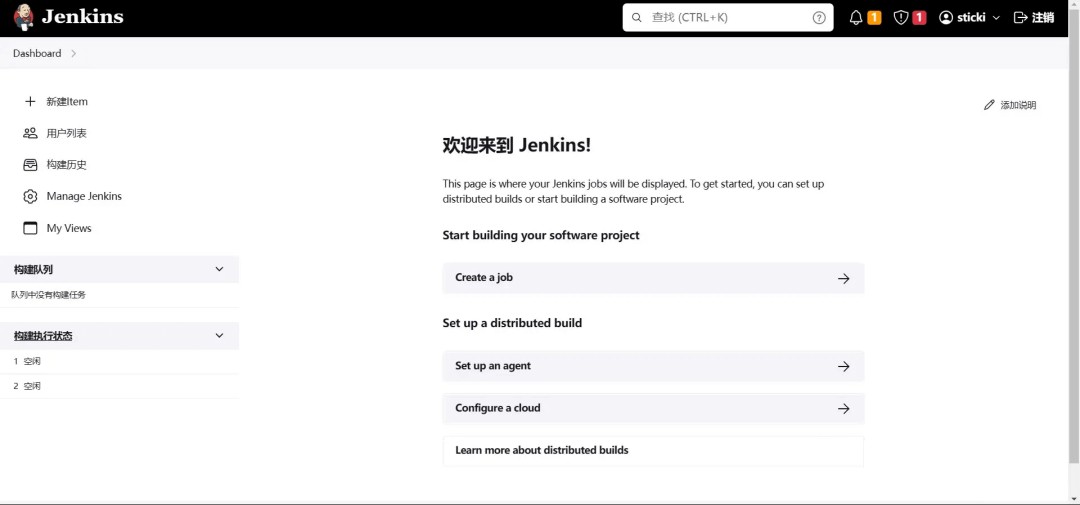The height and width of the screenshot is (505, 1080).
Task: Open the sticki user profile link
Action: pos(970,18)
